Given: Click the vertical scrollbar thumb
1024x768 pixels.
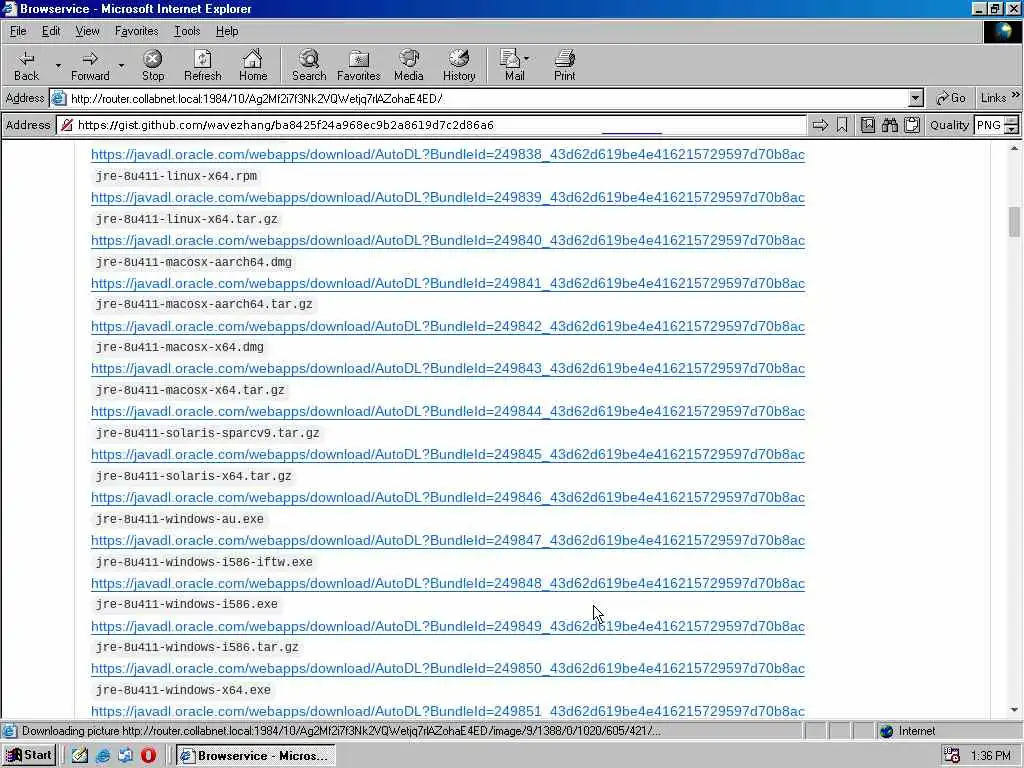Looking at the screenshot, I should pos(1014,222).
